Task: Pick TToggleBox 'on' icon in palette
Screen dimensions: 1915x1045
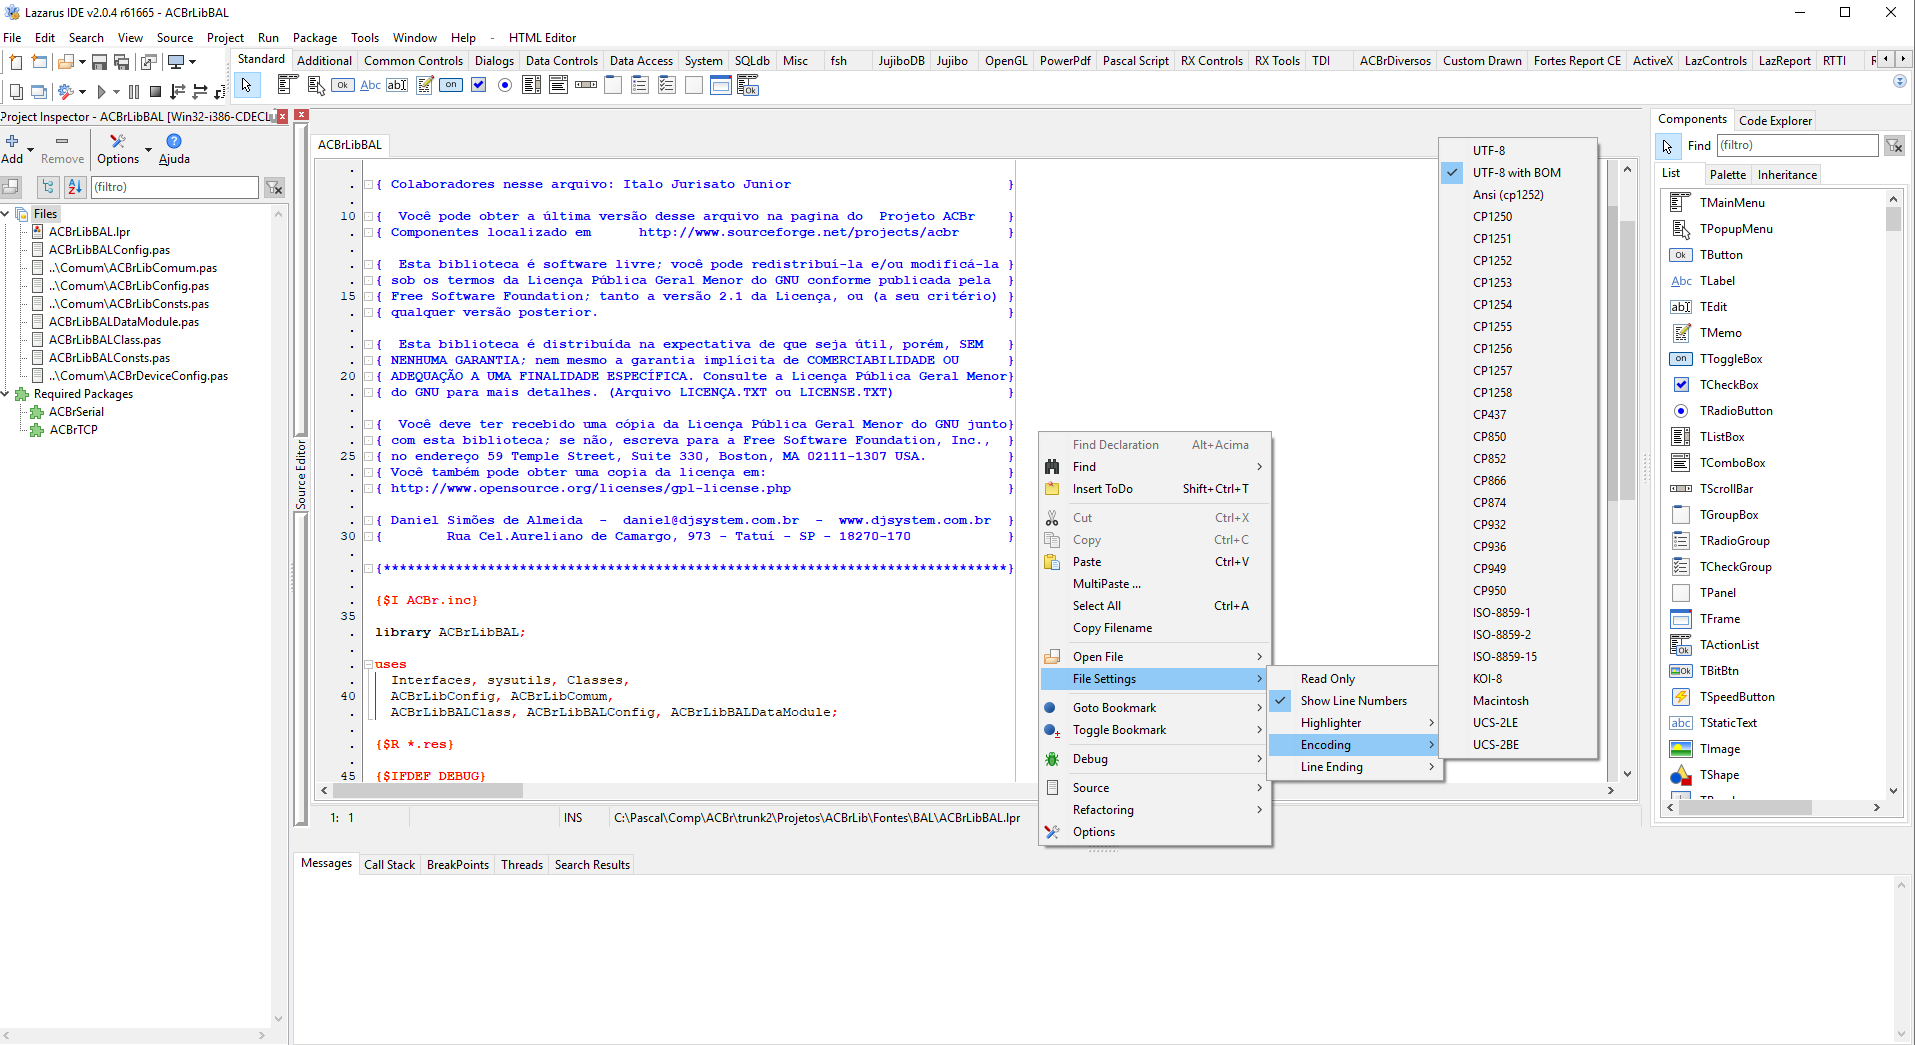Action: coord(452,85)
